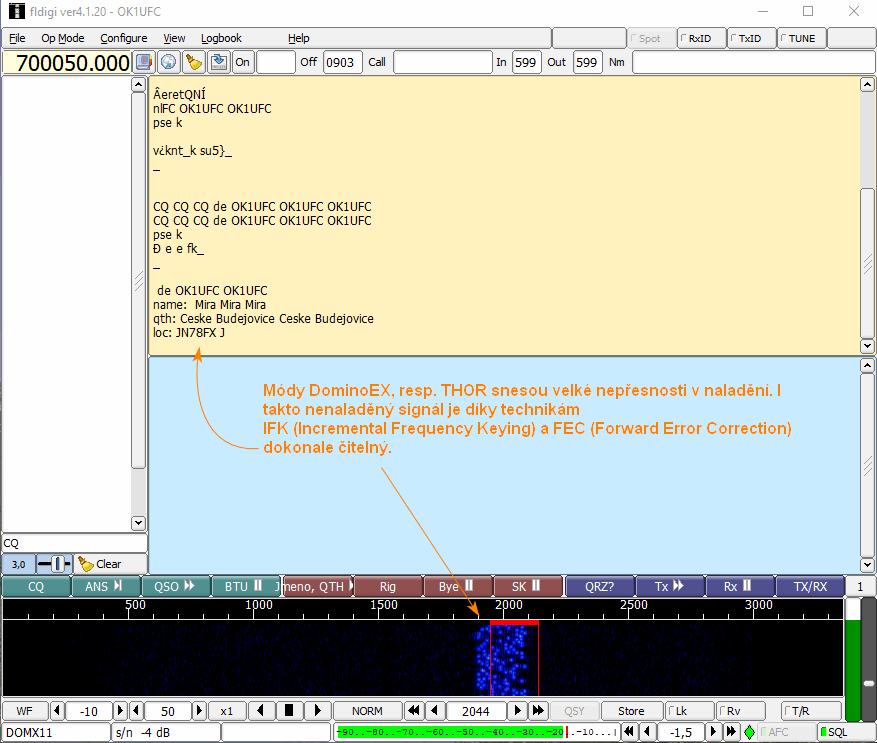This screenshot has width=877, height=743.
Task: Open DOMX11 mode selector in status bar
Action: coord(56,732)
